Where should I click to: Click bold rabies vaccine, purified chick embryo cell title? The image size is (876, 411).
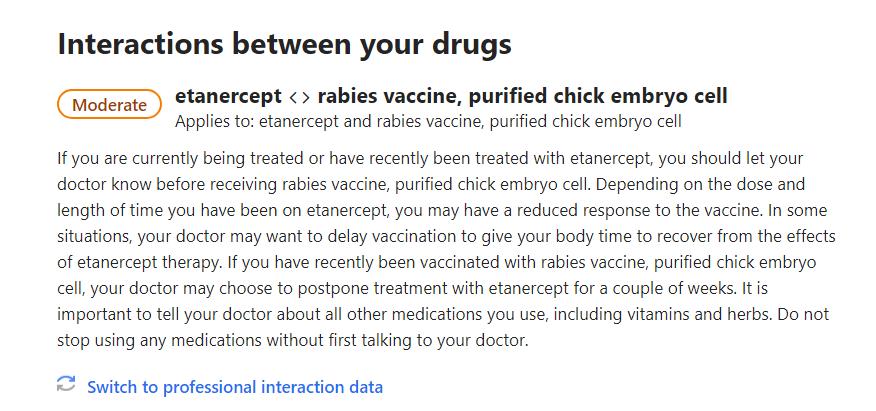[x=522, y=97]
